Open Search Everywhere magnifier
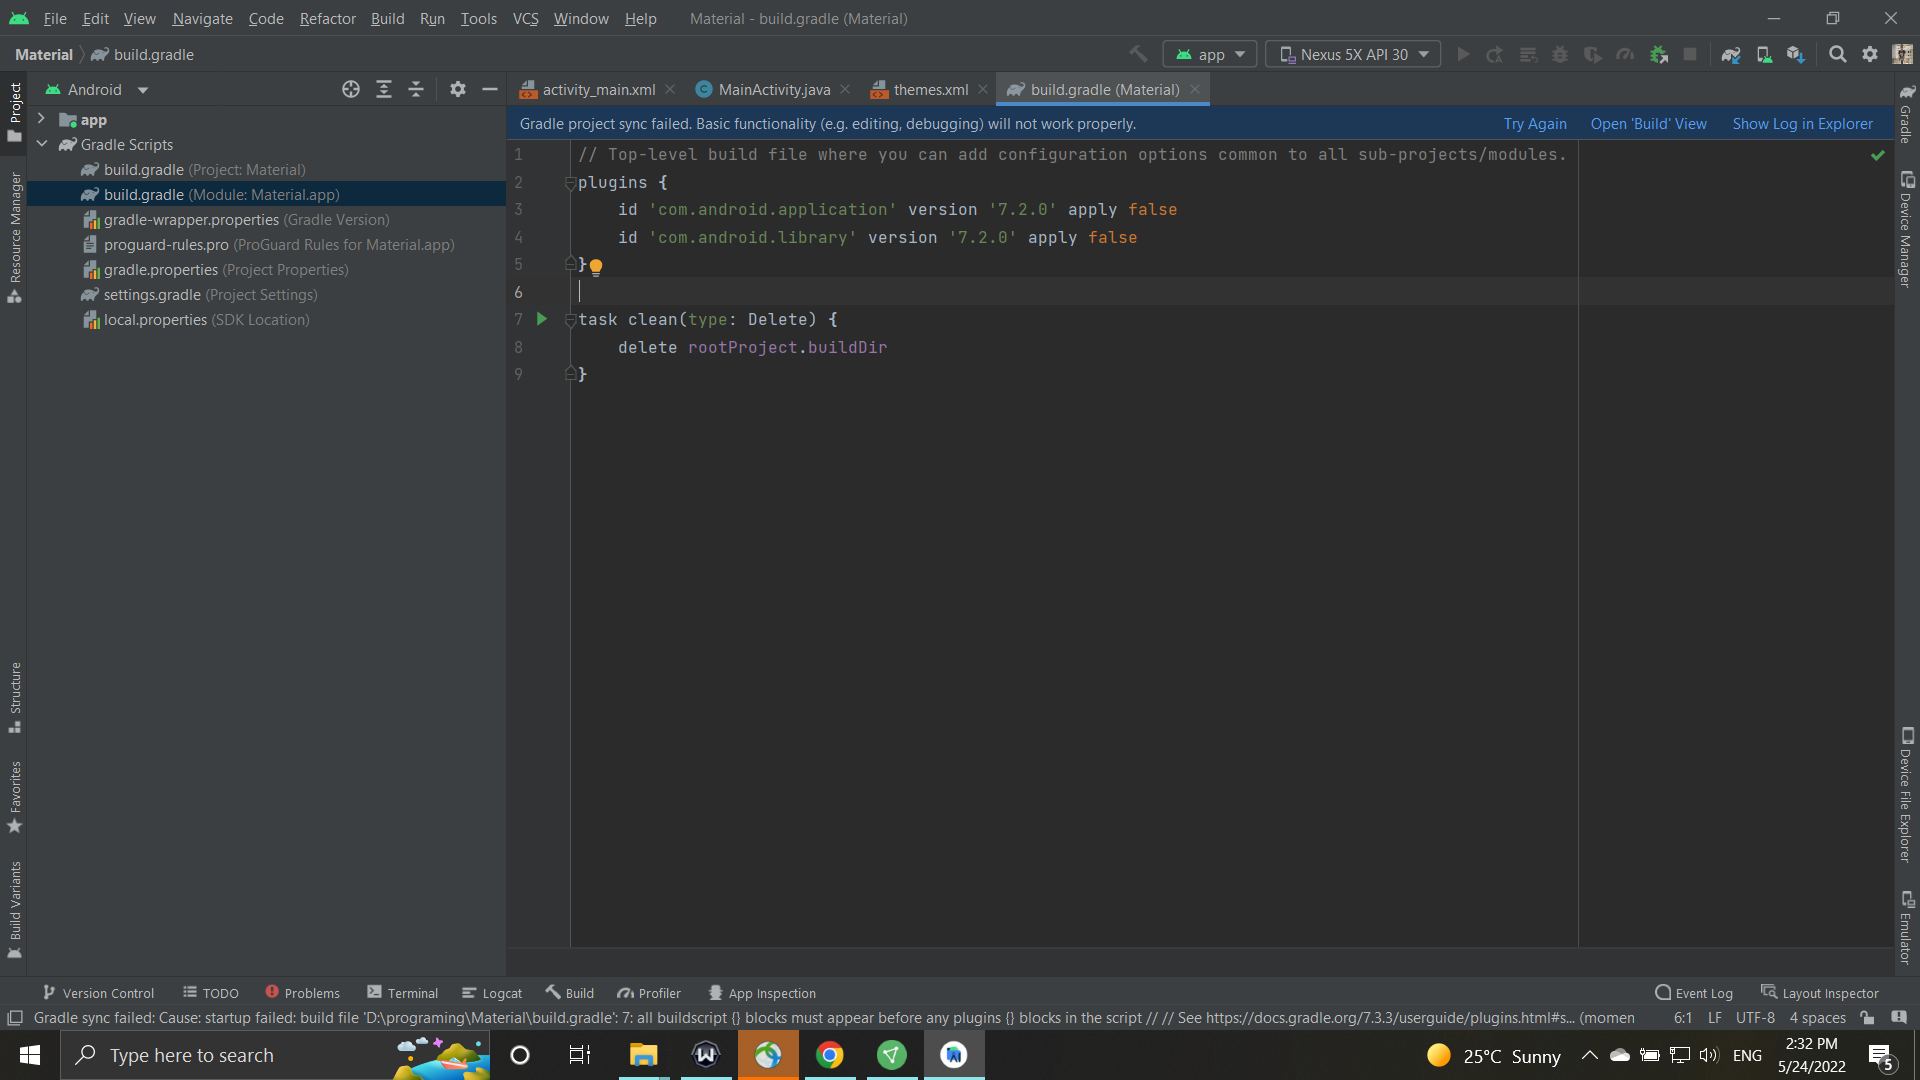This screenshot has width=1920, height=1080. tap(1838, 54)
